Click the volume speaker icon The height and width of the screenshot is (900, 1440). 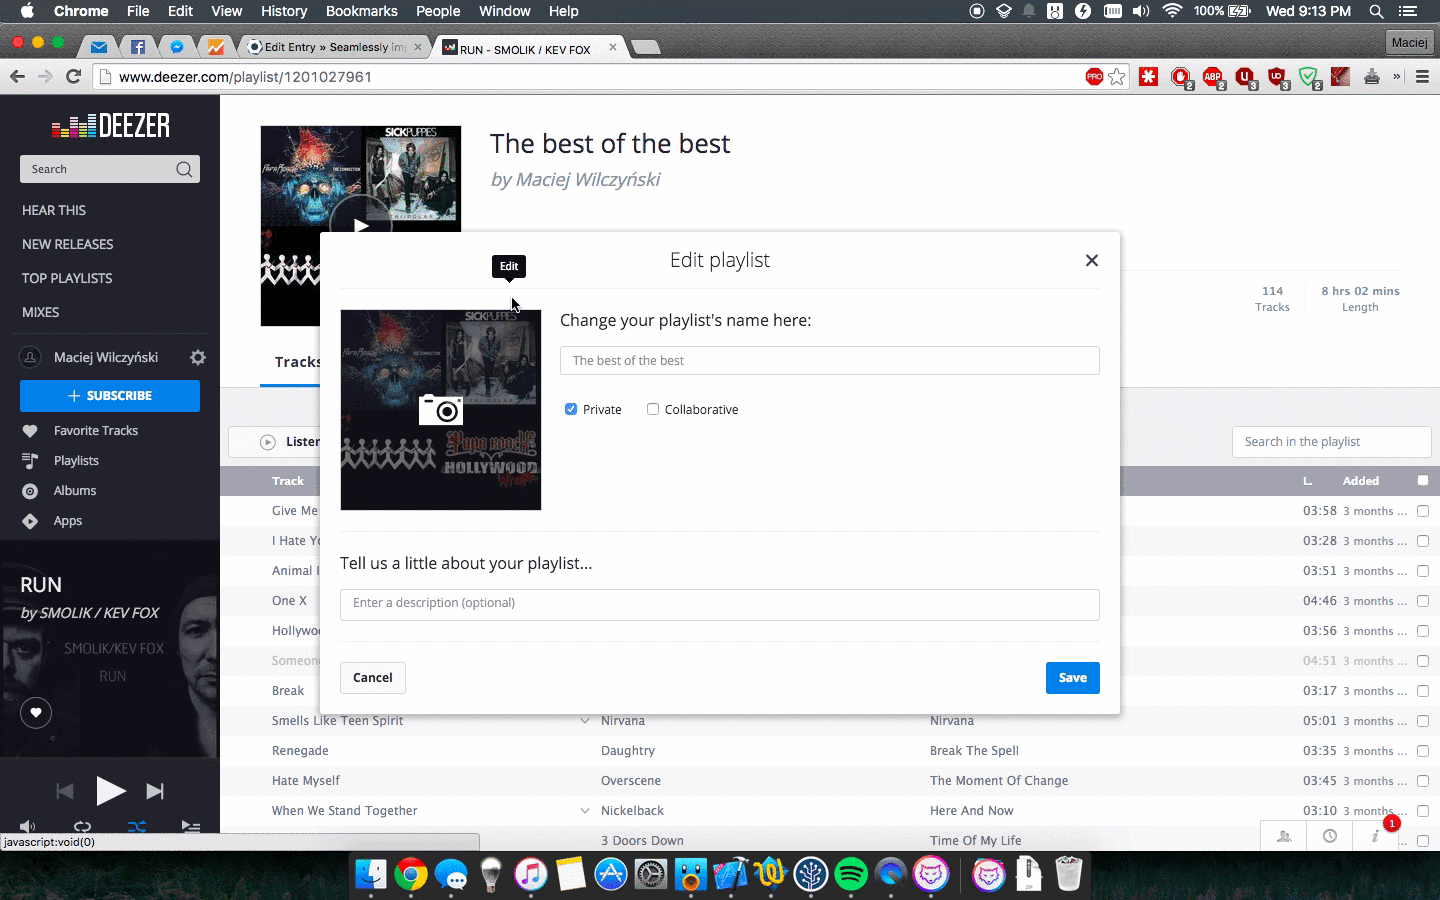coord(27,827)
